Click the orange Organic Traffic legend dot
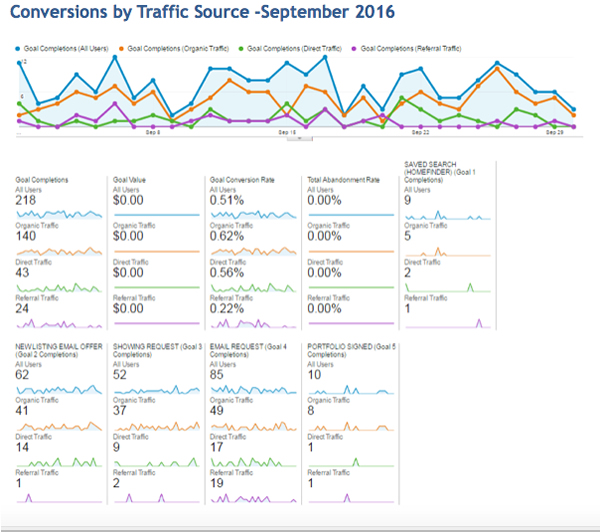This screenshot has width=600, height=532. tap(121, 49)
